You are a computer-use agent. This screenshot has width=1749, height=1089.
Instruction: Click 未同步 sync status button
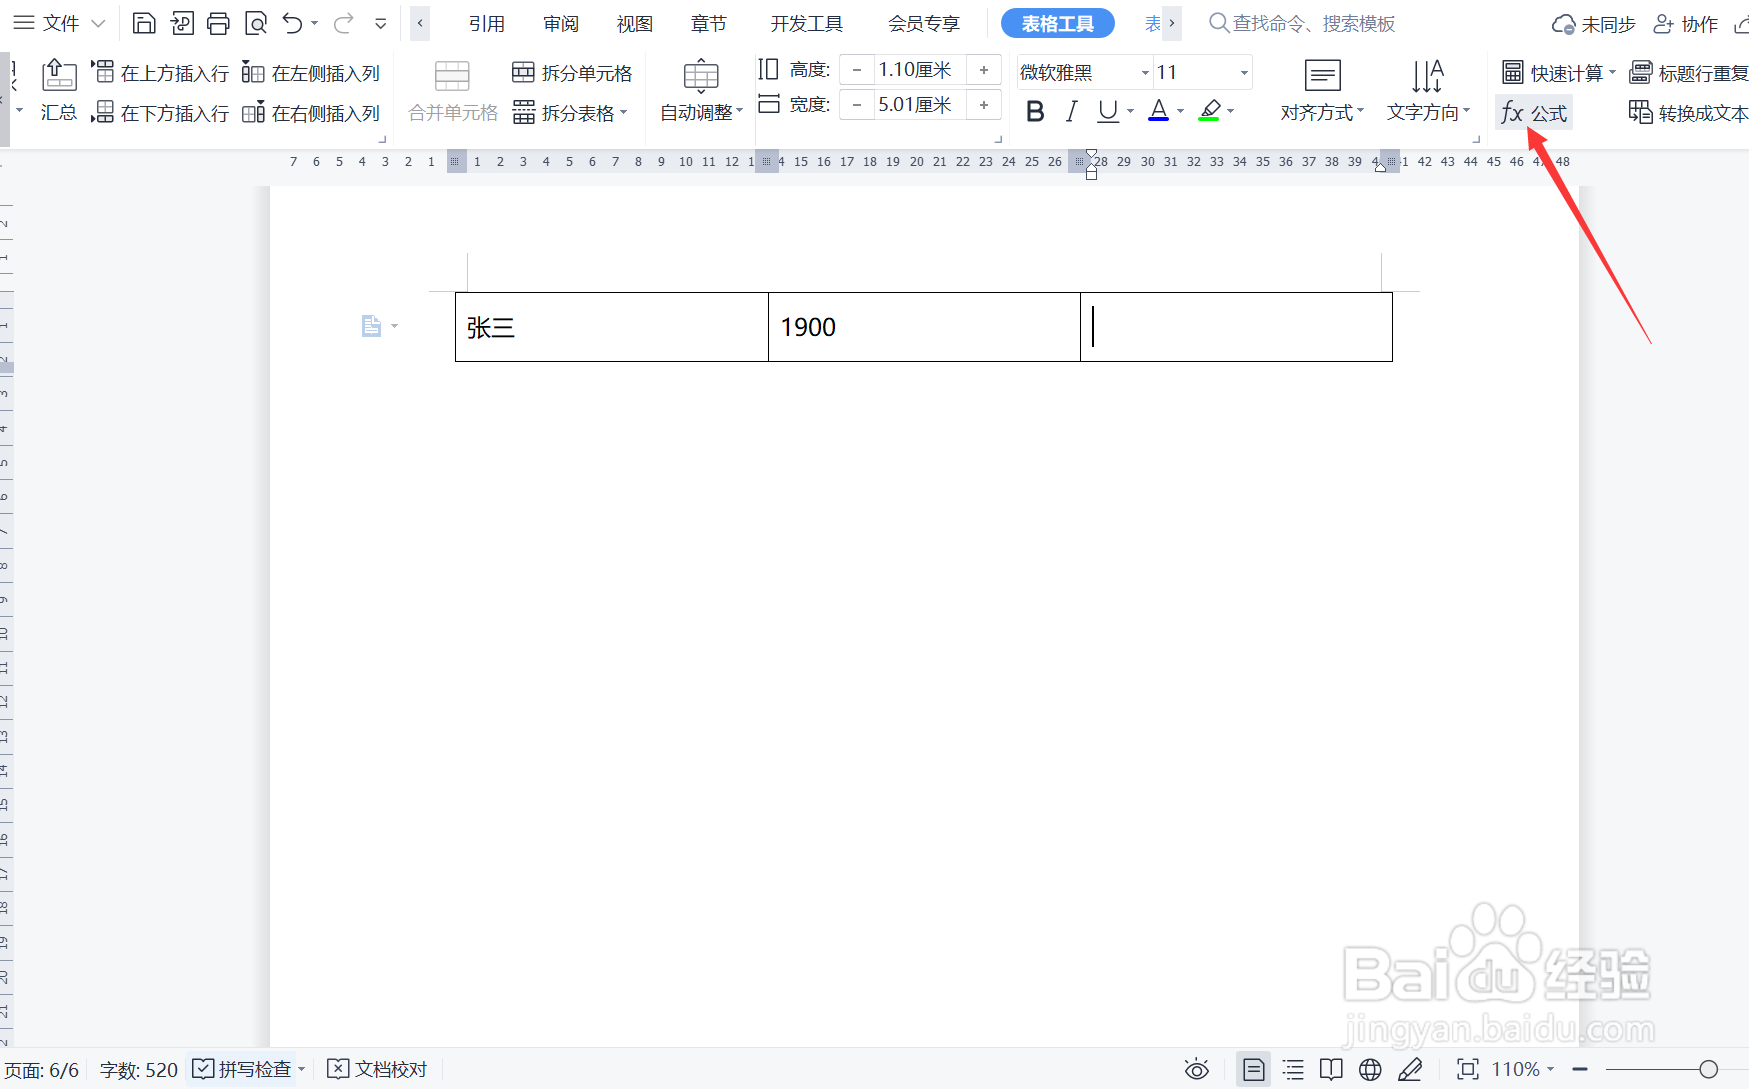point(1593,24)
